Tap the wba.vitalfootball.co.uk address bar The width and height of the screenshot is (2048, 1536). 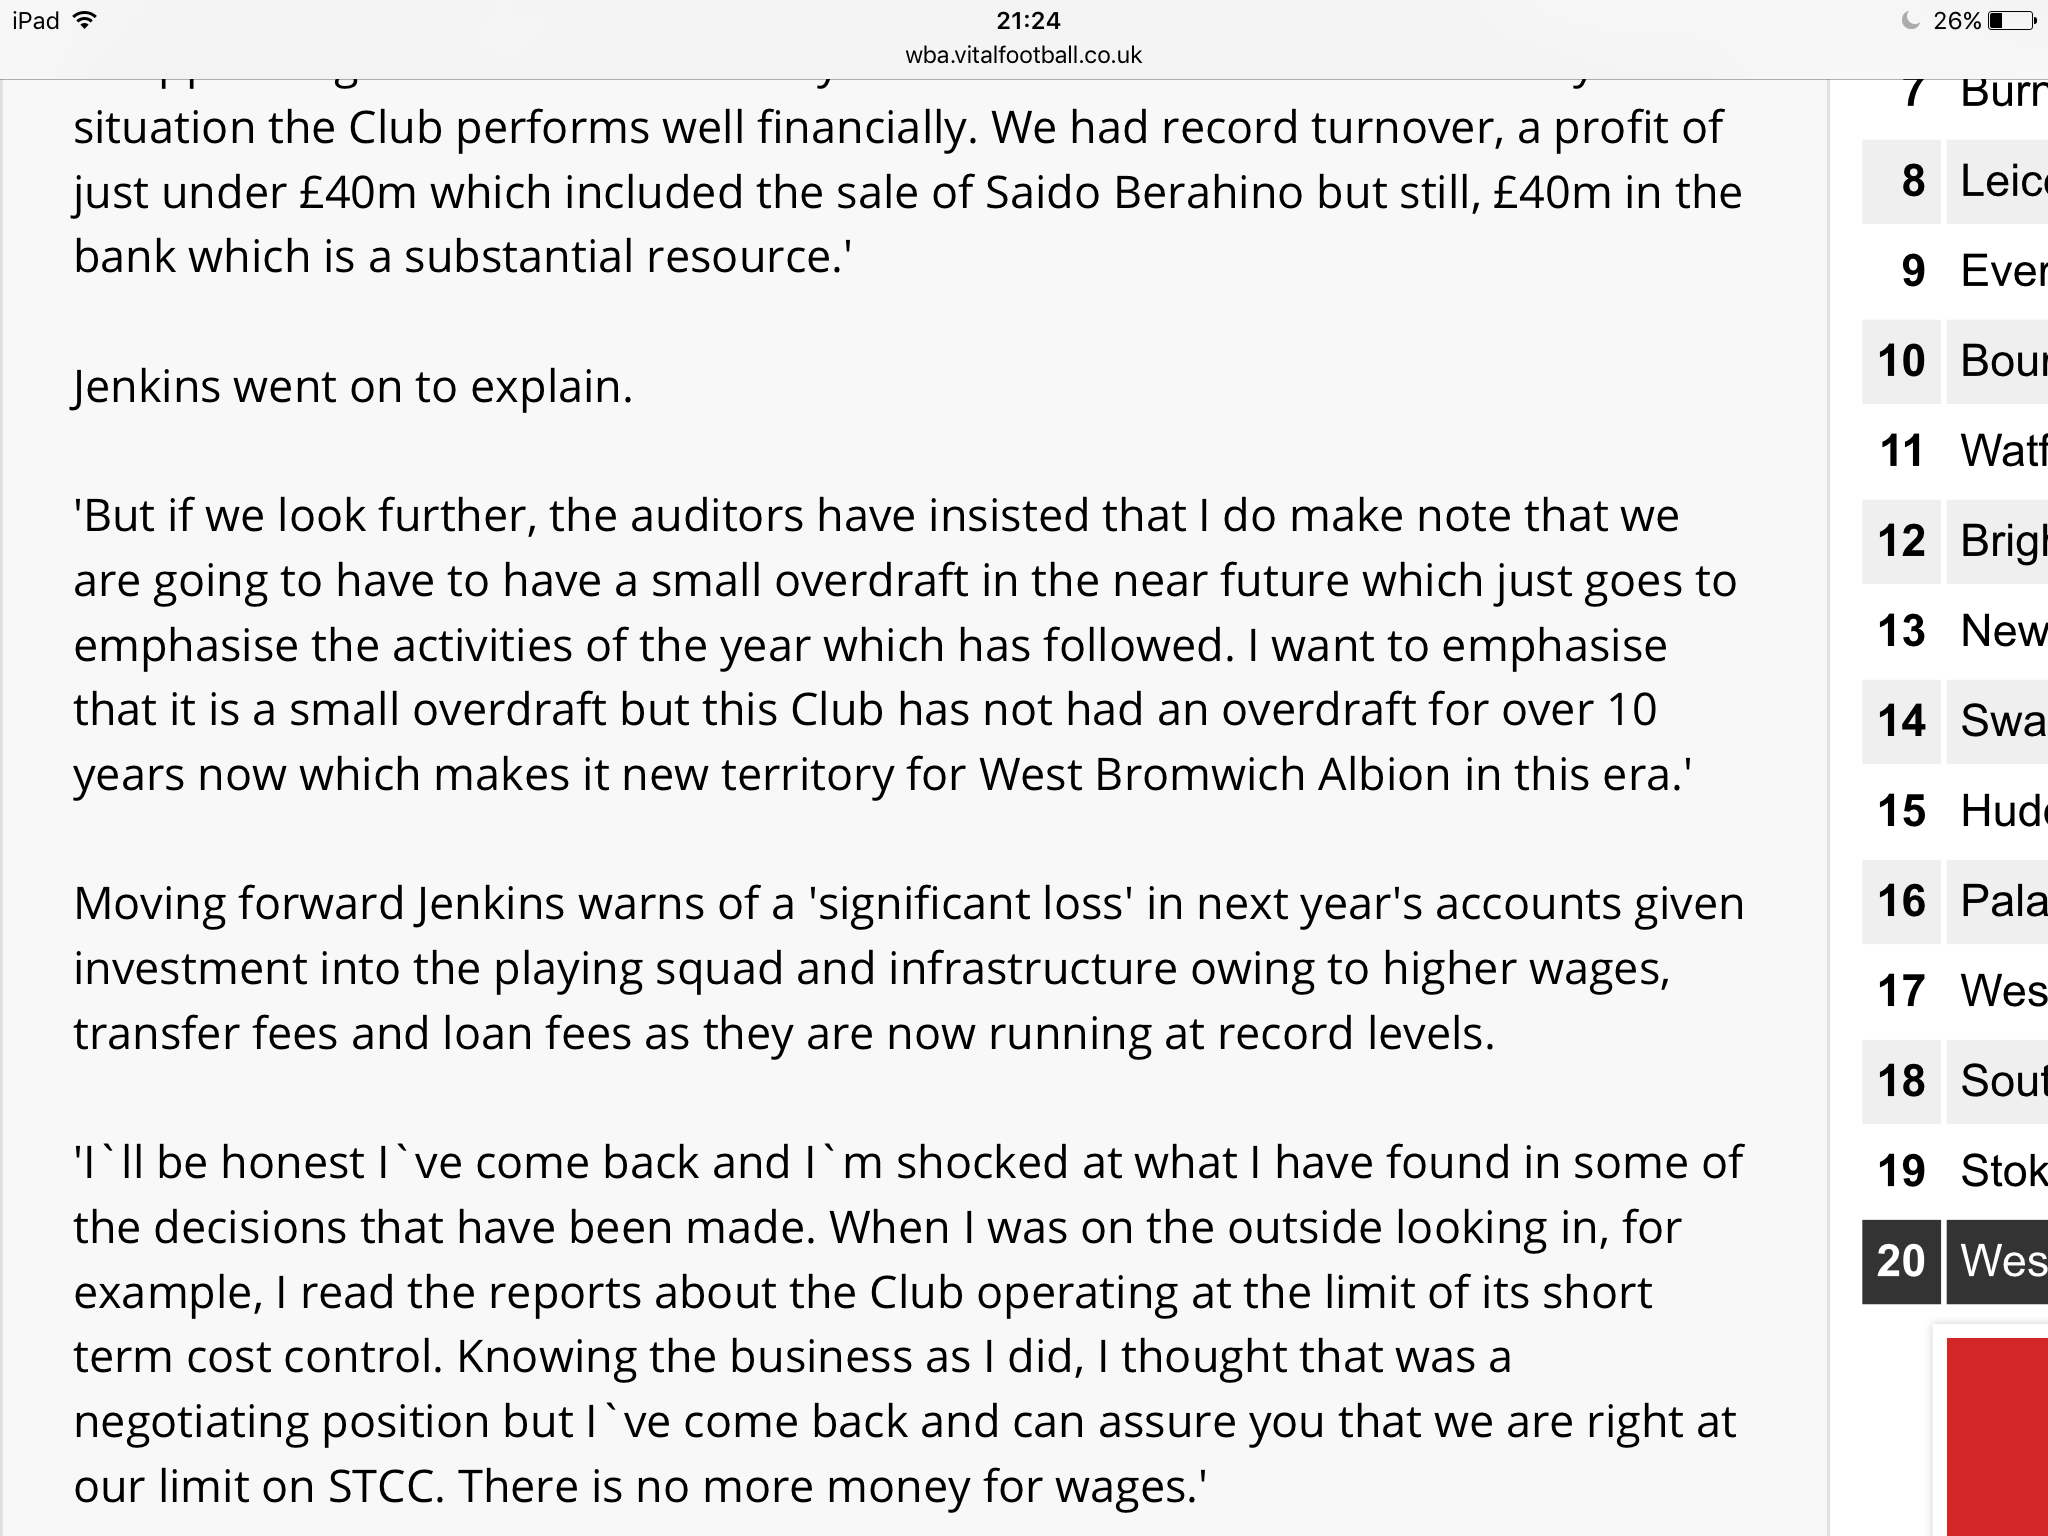(1023, 55)
